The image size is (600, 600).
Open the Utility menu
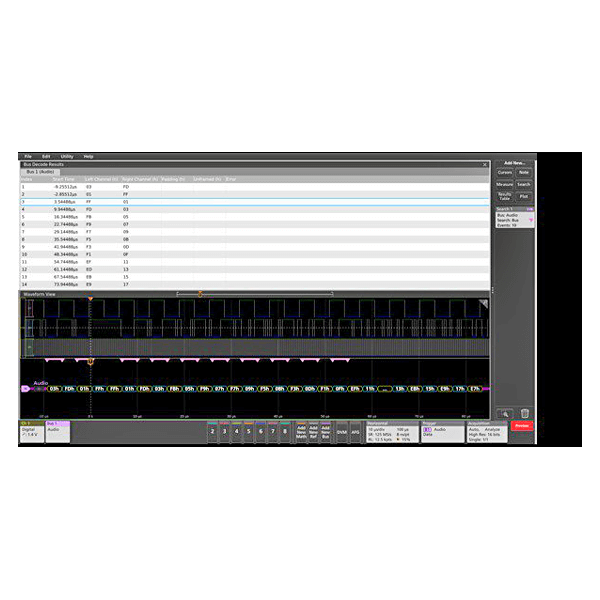(67, 157)
